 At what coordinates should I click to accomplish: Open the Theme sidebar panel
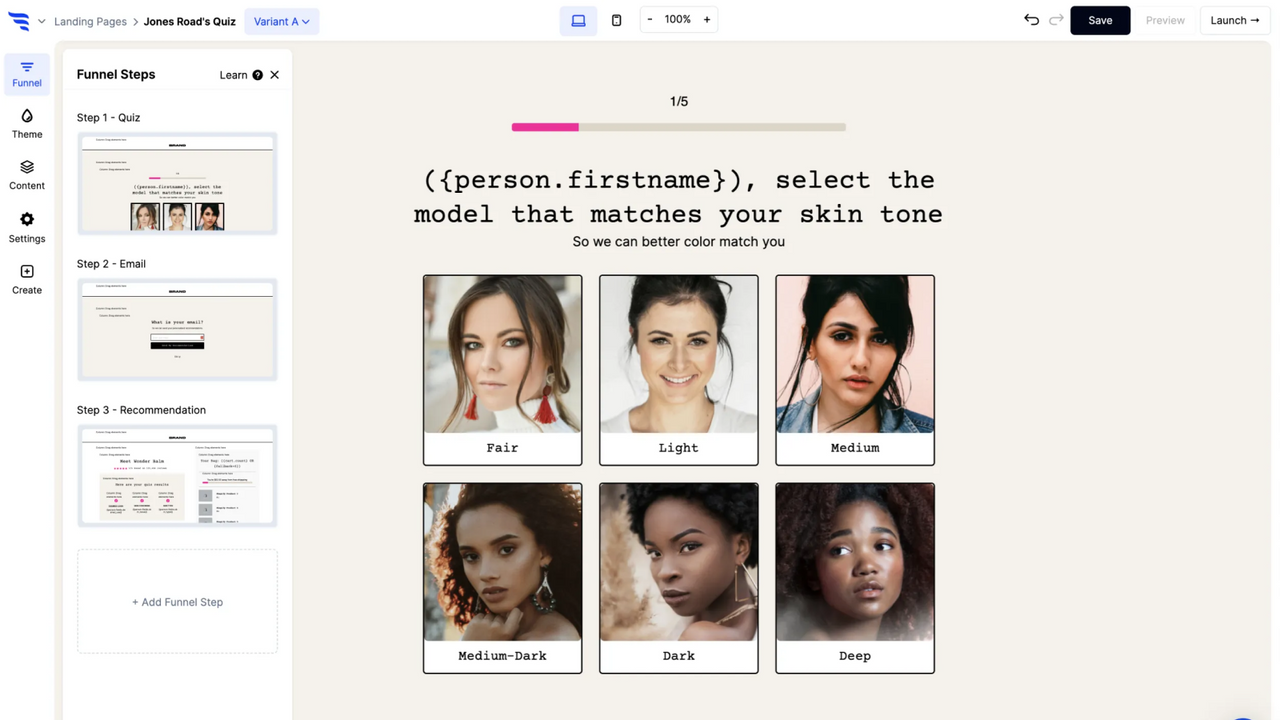(x=27, y=124)
